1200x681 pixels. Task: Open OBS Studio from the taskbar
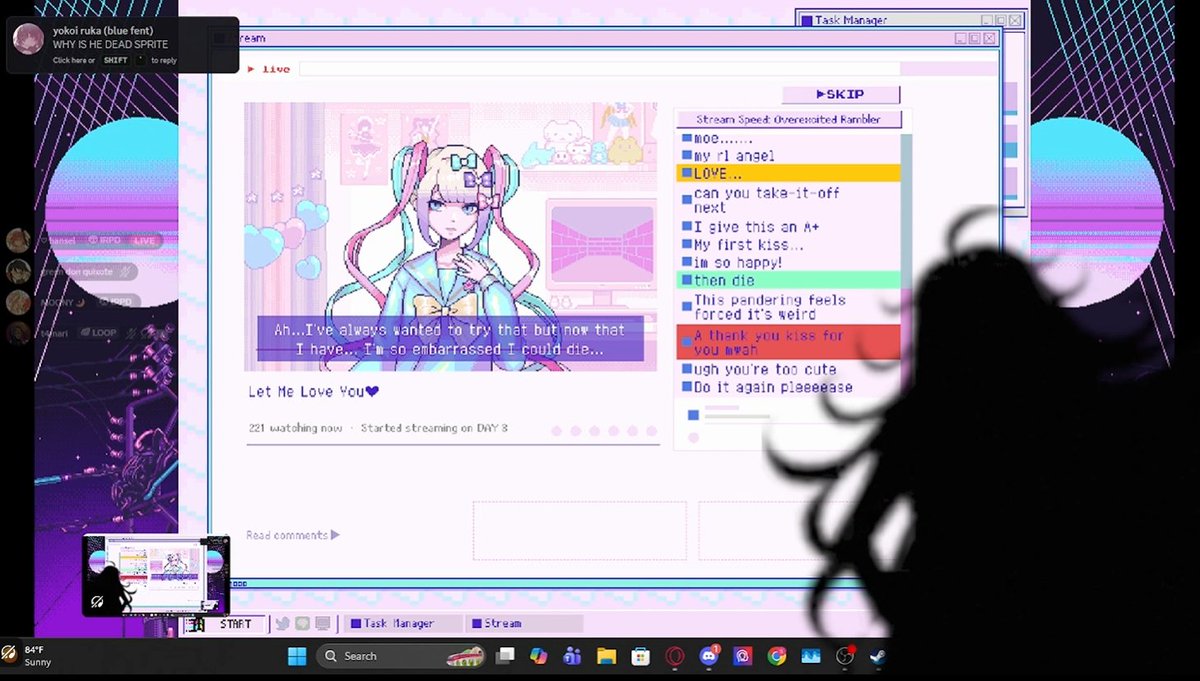coord(845,656)
